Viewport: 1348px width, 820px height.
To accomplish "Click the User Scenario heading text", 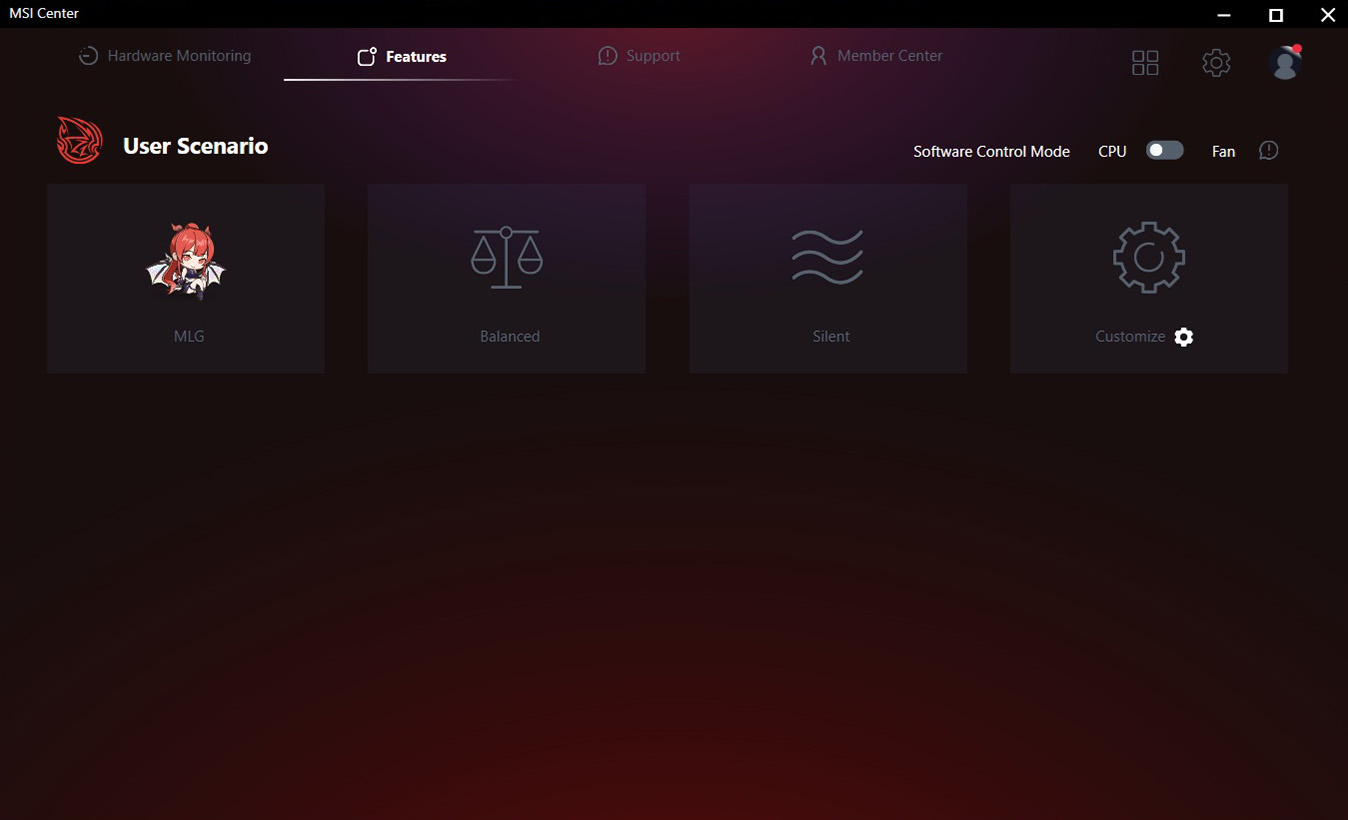I will (x=196, y=146).
